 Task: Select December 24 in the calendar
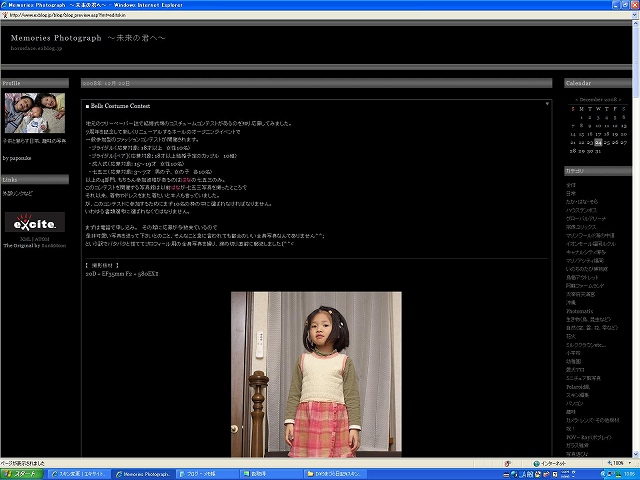click(x=598, y=142)
